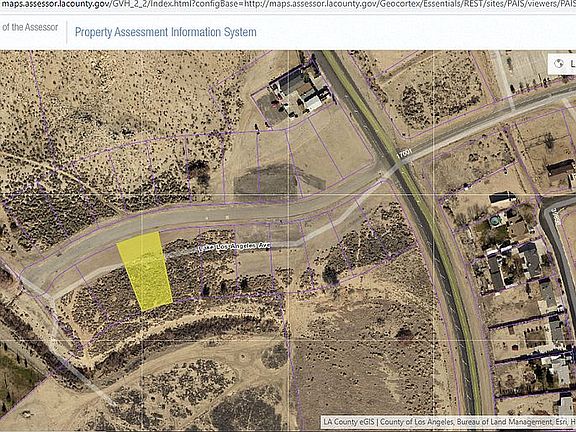Select the yellow highlighted parcel
Viewport: 576px width, 432px height.
click(145, 271)
